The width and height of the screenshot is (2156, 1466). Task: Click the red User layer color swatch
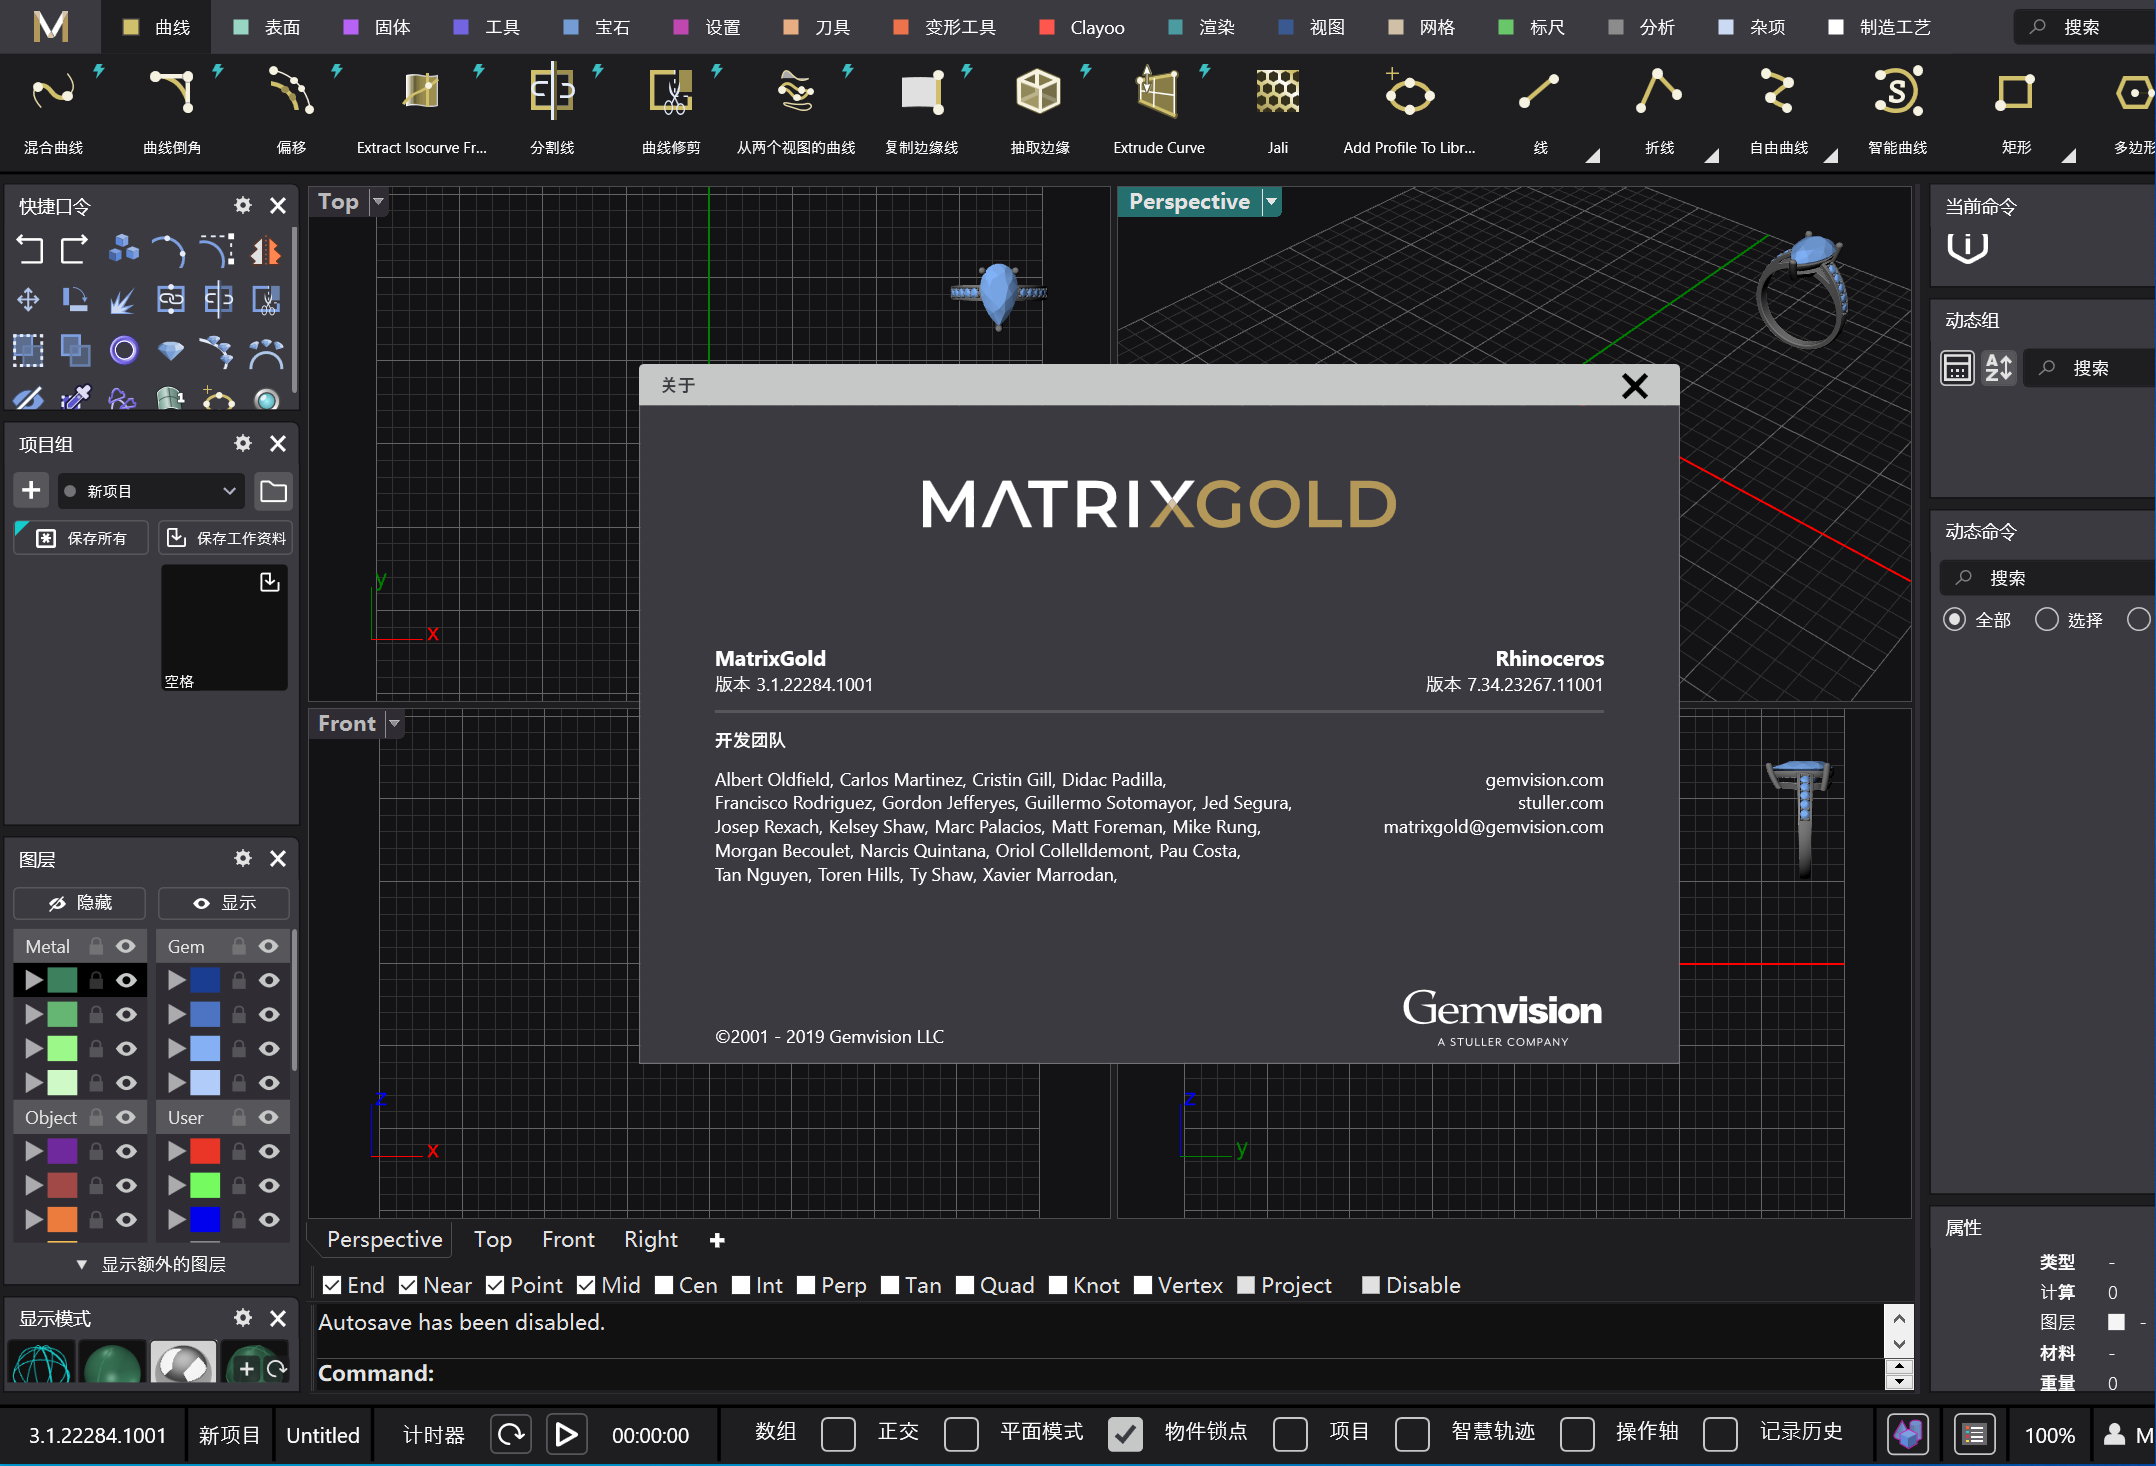click(205, 1151)
